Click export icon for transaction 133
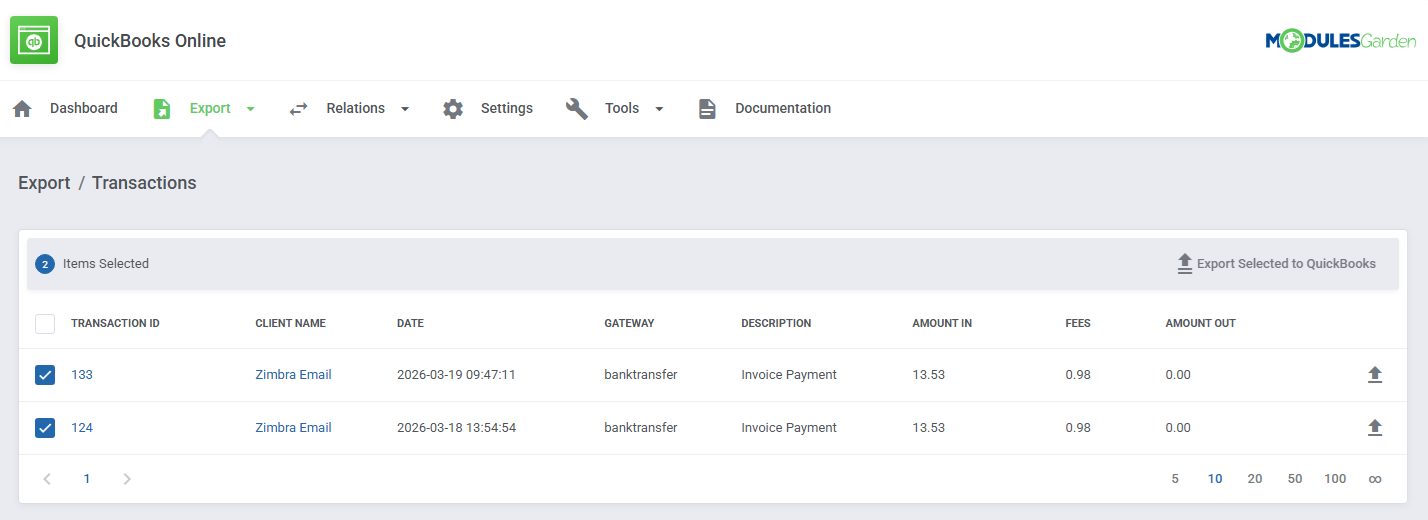 coord(1375,375)
